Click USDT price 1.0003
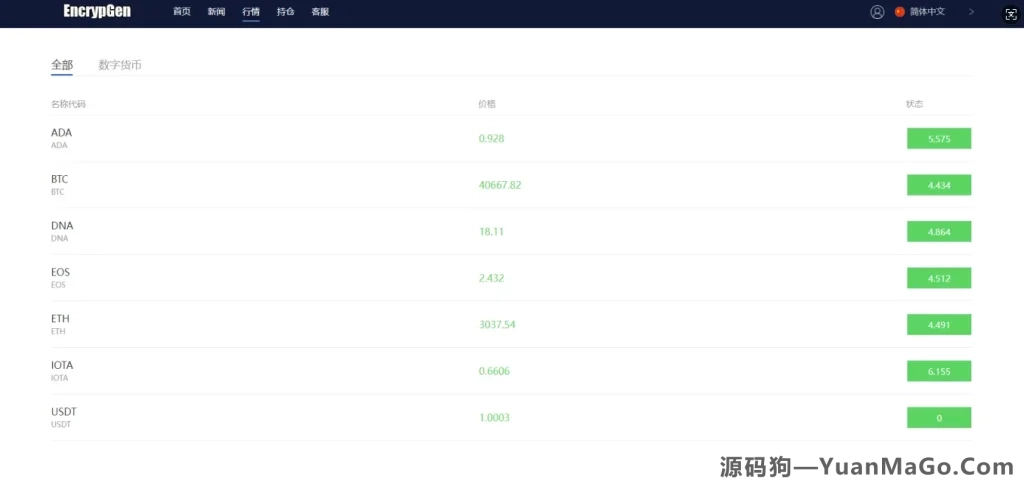This screenshot has width=1024, height=492. 494,418
